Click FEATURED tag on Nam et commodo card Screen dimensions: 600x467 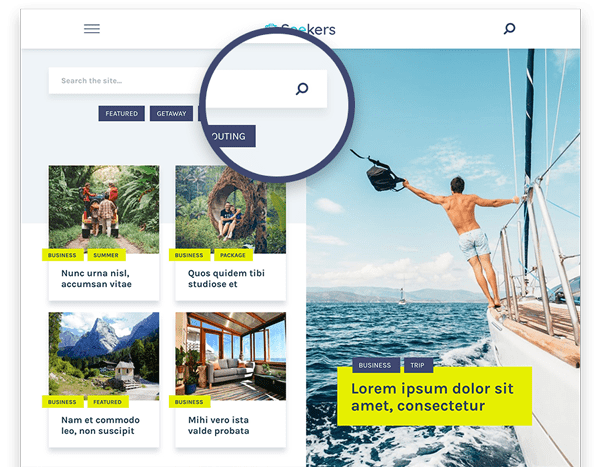click(108, 402)
